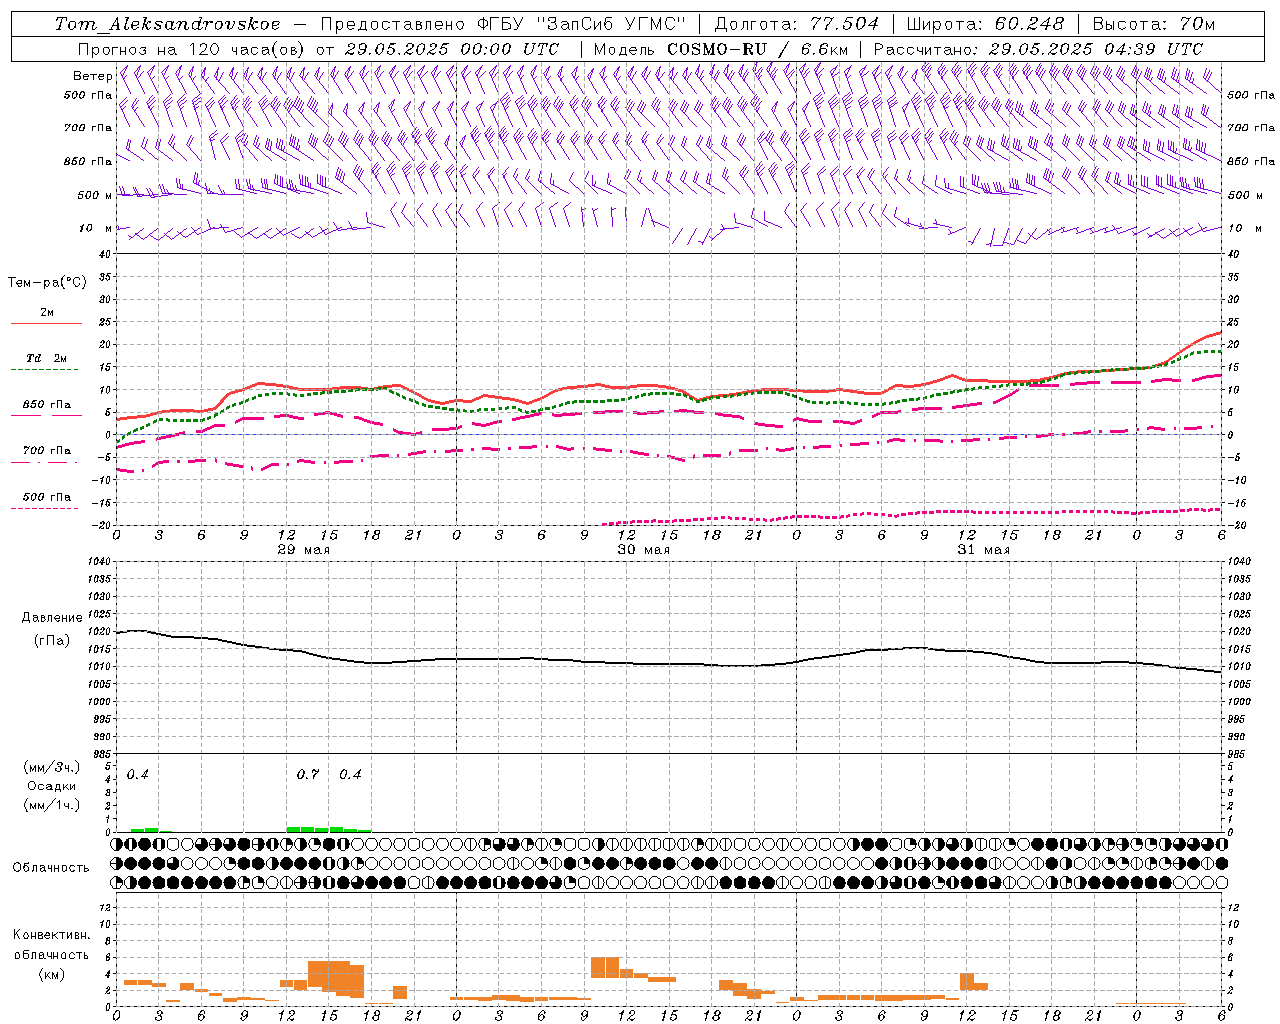This screenshot has width=1280, height=1024.
Task: Select the 700 гПа temperature legend entry
Action: pos(47,451)
